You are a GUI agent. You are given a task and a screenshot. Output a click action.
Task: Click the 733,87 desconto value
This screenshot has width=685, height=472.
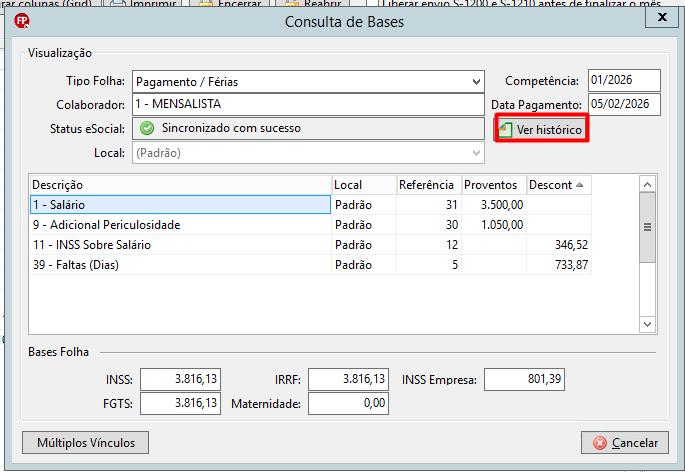click(x=571, y=265)
